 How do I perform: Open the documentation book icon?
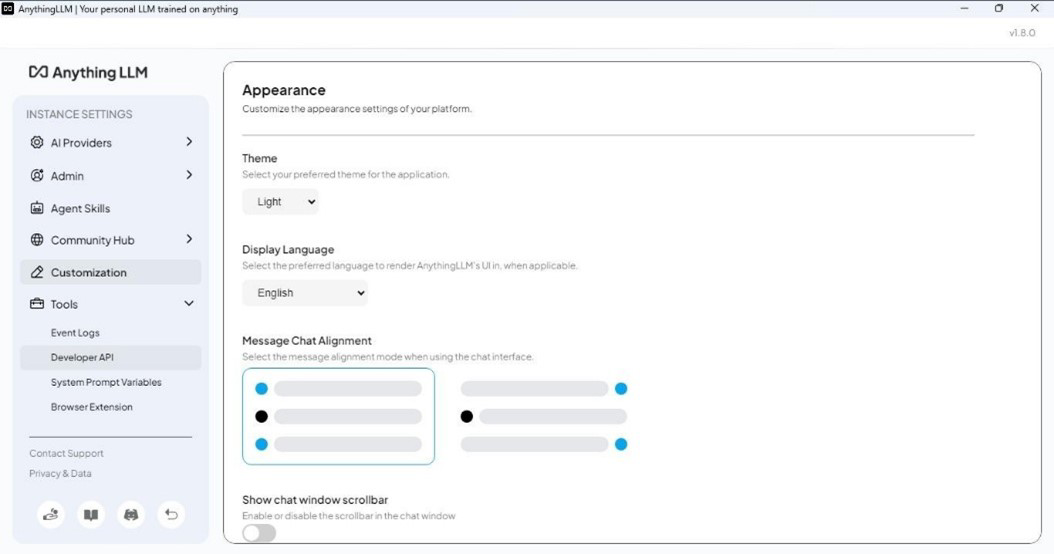[91, 515]
